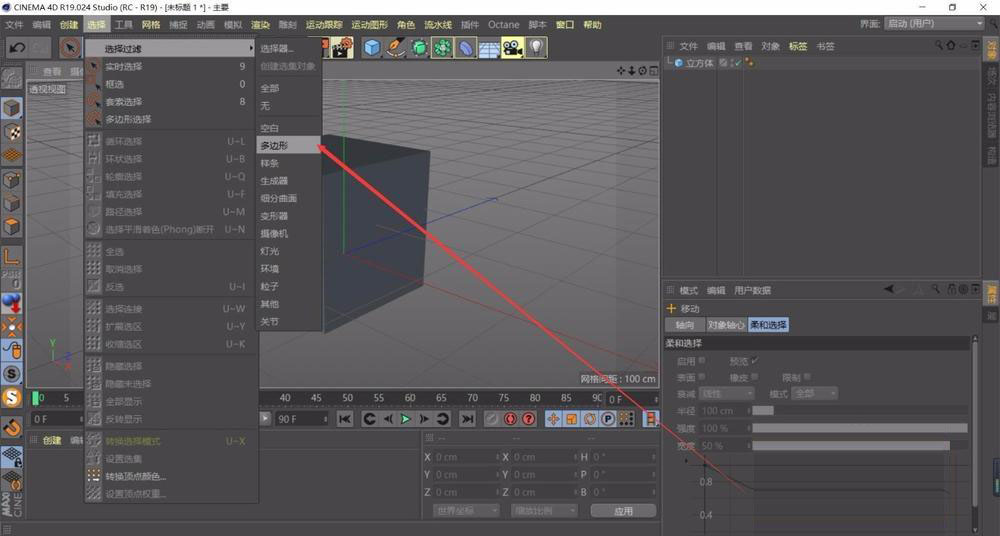The height and width of the screenshot is (536, 1000).
Task: Activate Texture mode checkered cube icon
Action: [x=11, y=132]
